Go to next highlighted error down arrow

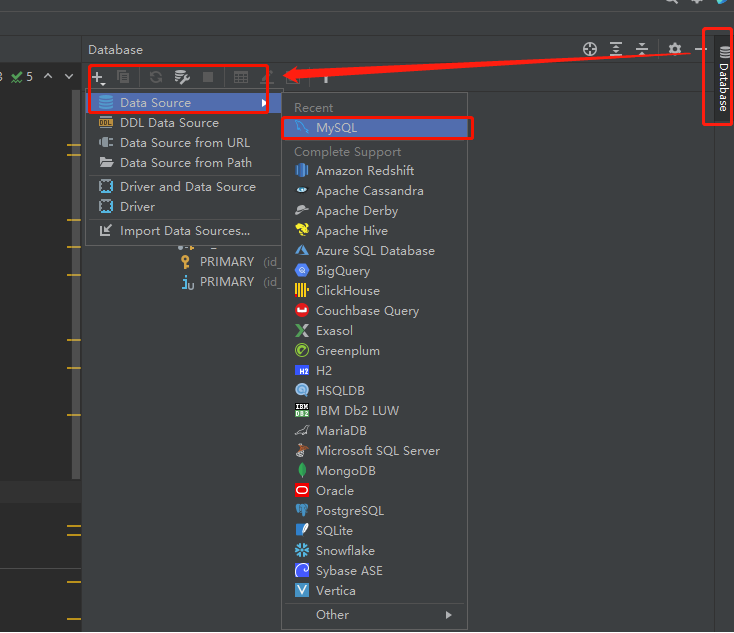pyautogui.click(x=69, y=76)
